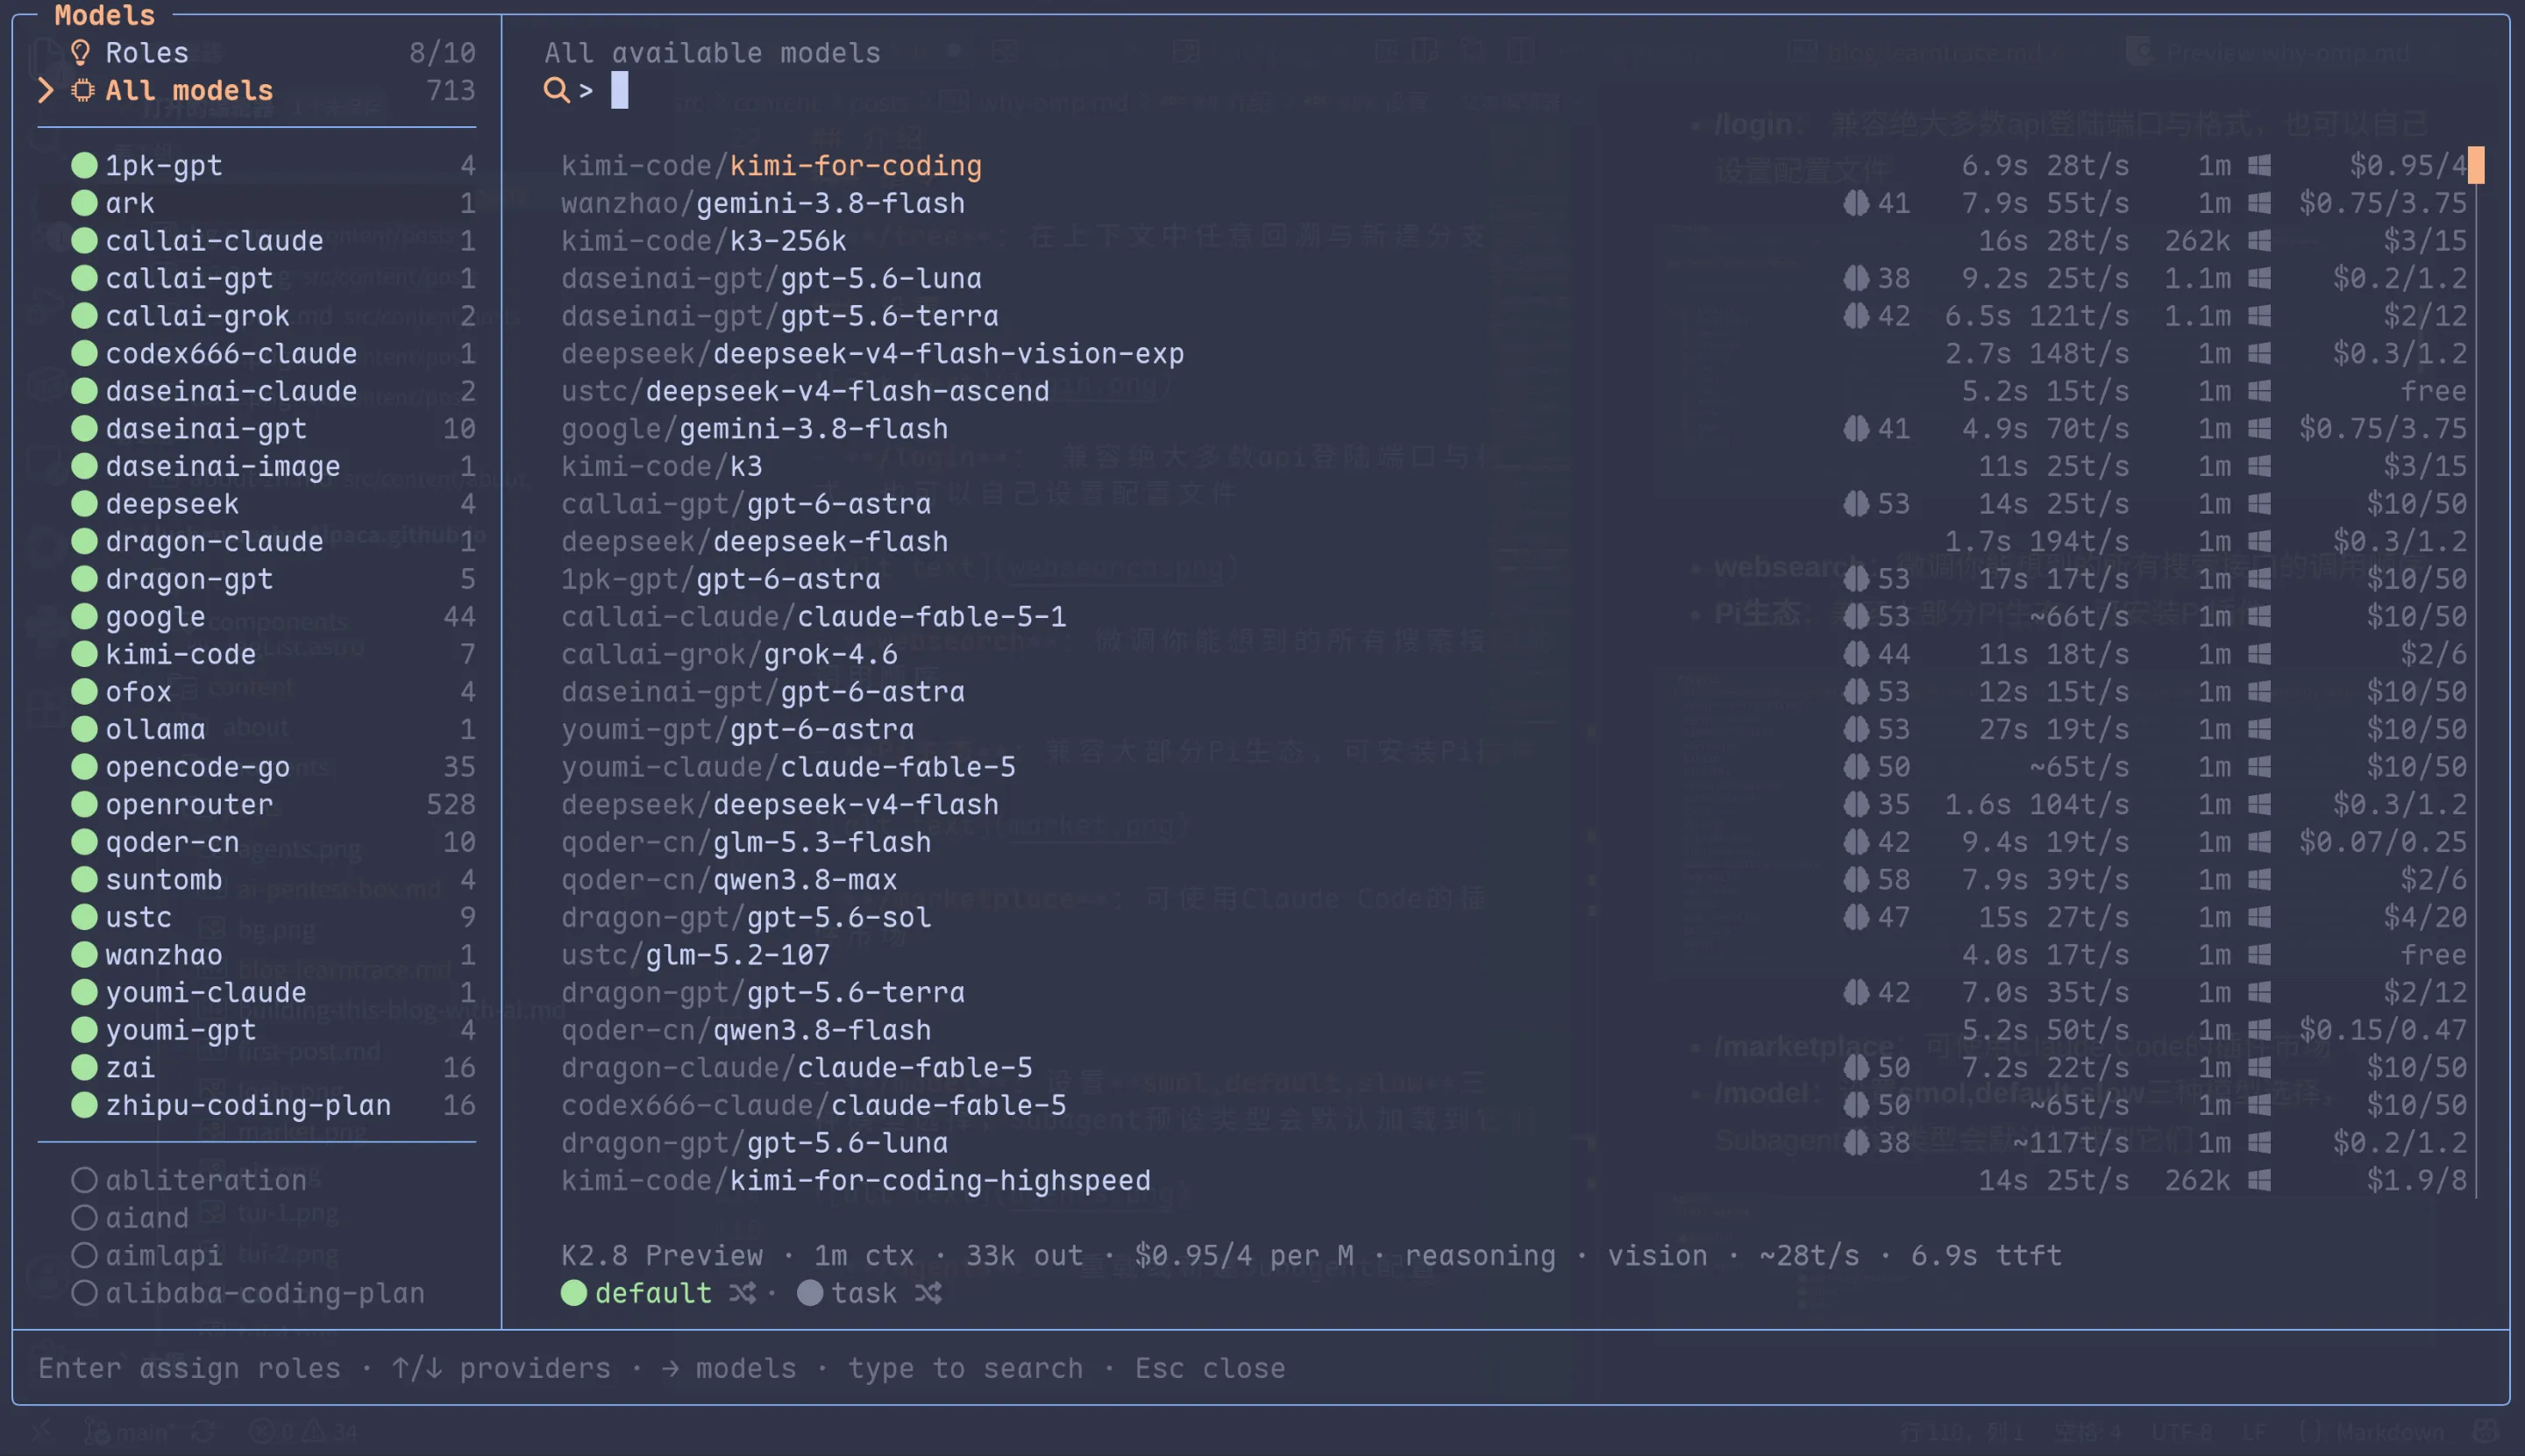Click the vision icon on qwen3.8-flash row
Image resolution: width=2525 pixels, height=1456 pixels.
click(2259, 1030)
